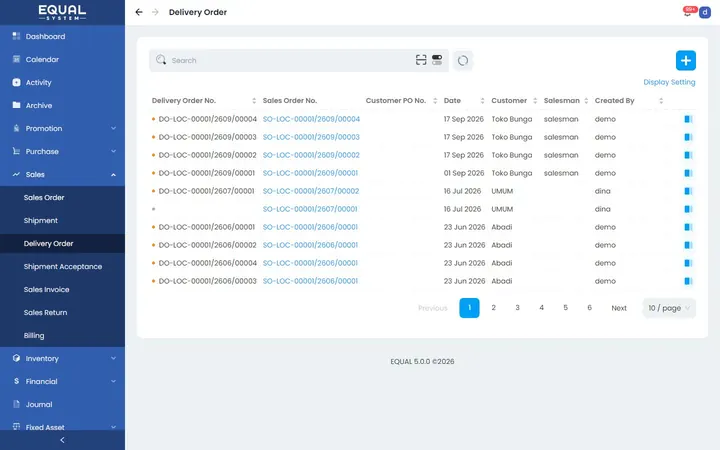Collapse the Sales menu chevron
720x450 pixels.
[113, 174]
